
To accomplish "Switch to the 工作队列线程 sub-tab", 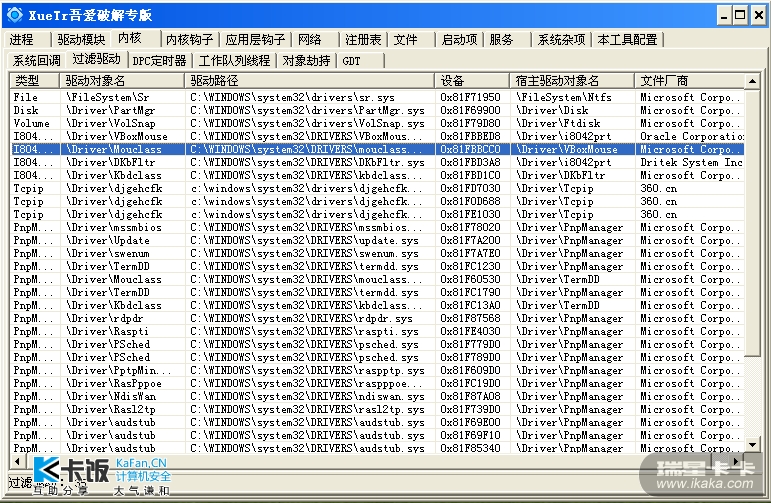I will (x=235, y=60).
